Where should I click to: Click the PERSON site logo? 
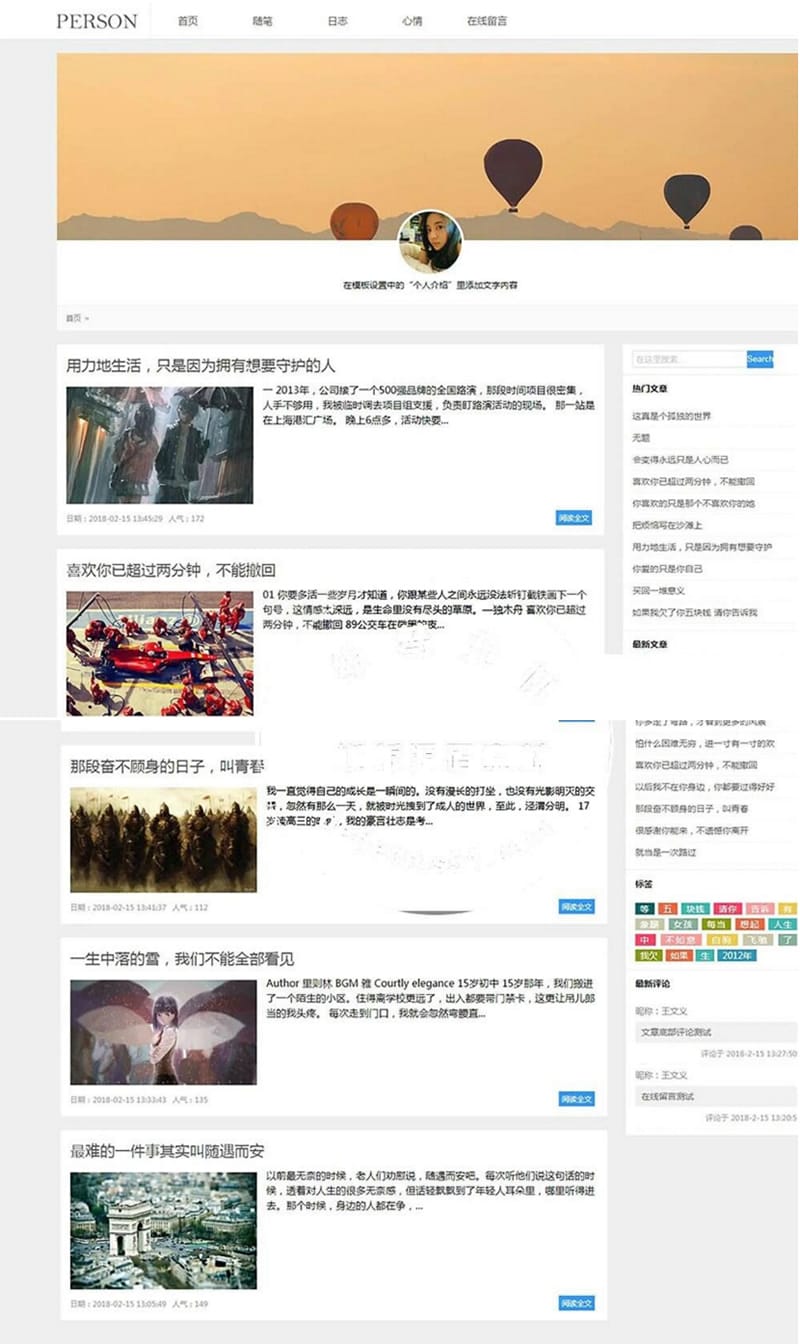(95, 19)
